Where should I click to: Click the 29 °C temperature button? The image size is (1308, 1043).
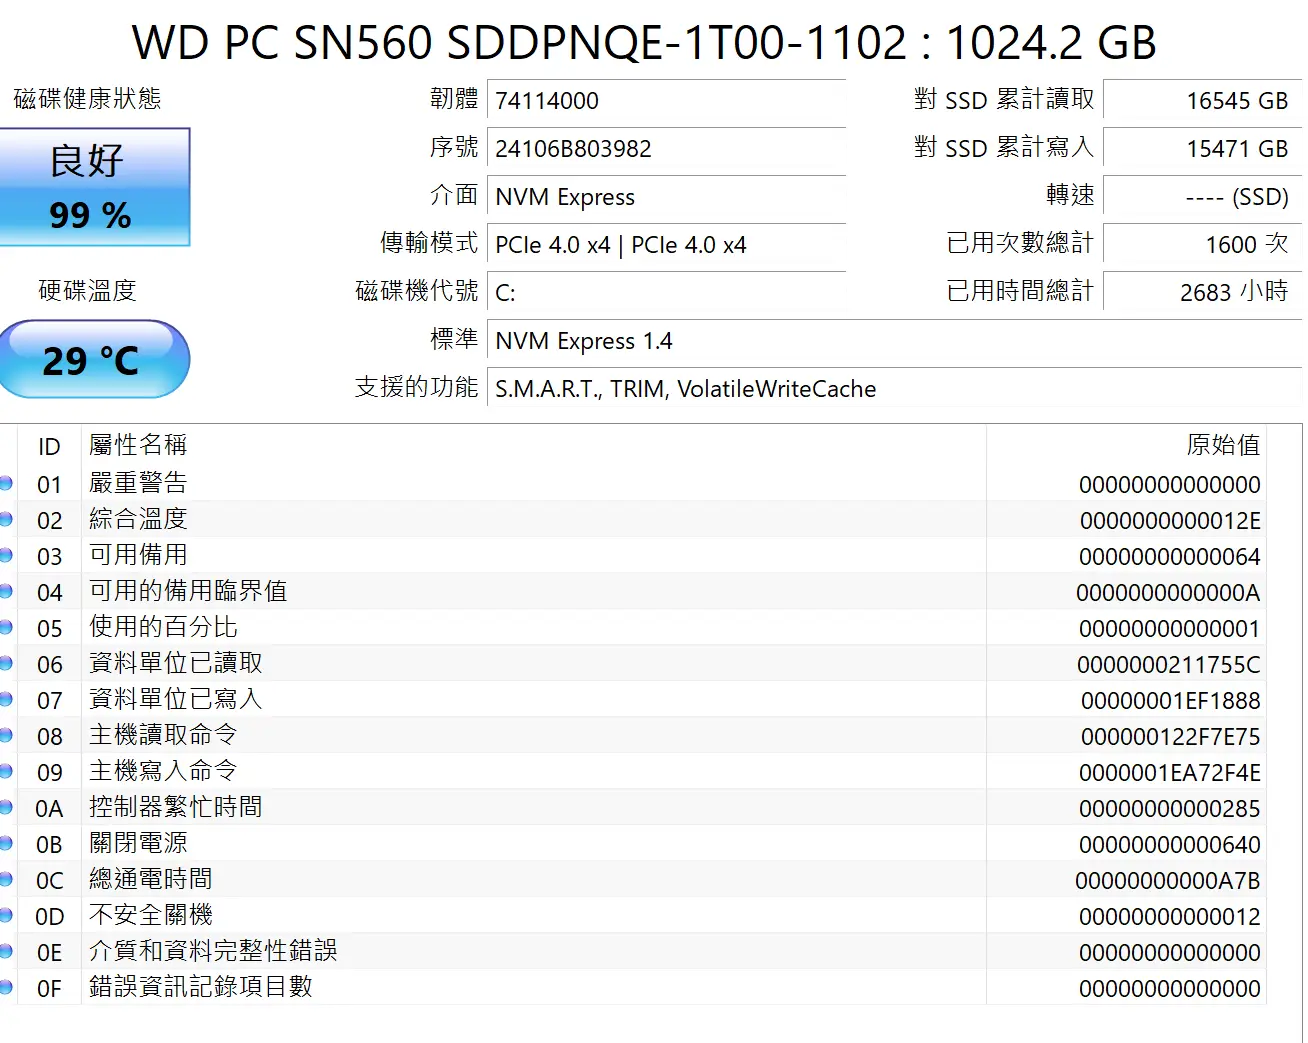click(93, 360)
